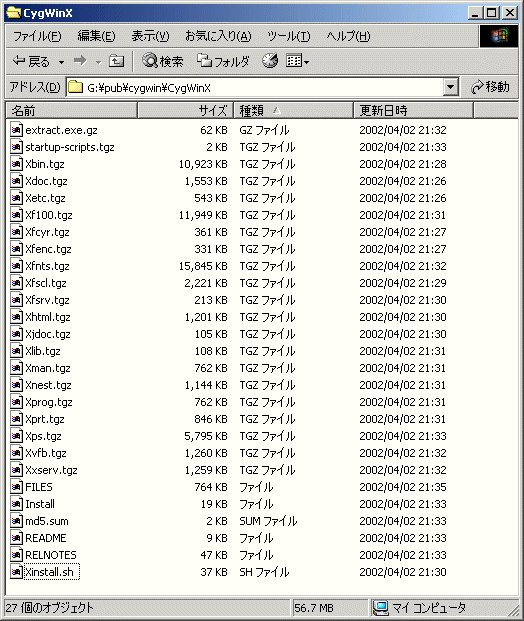Select the Xfnts.tgz file entry
This screenshot has width=524, height=621.
(47, 266)
